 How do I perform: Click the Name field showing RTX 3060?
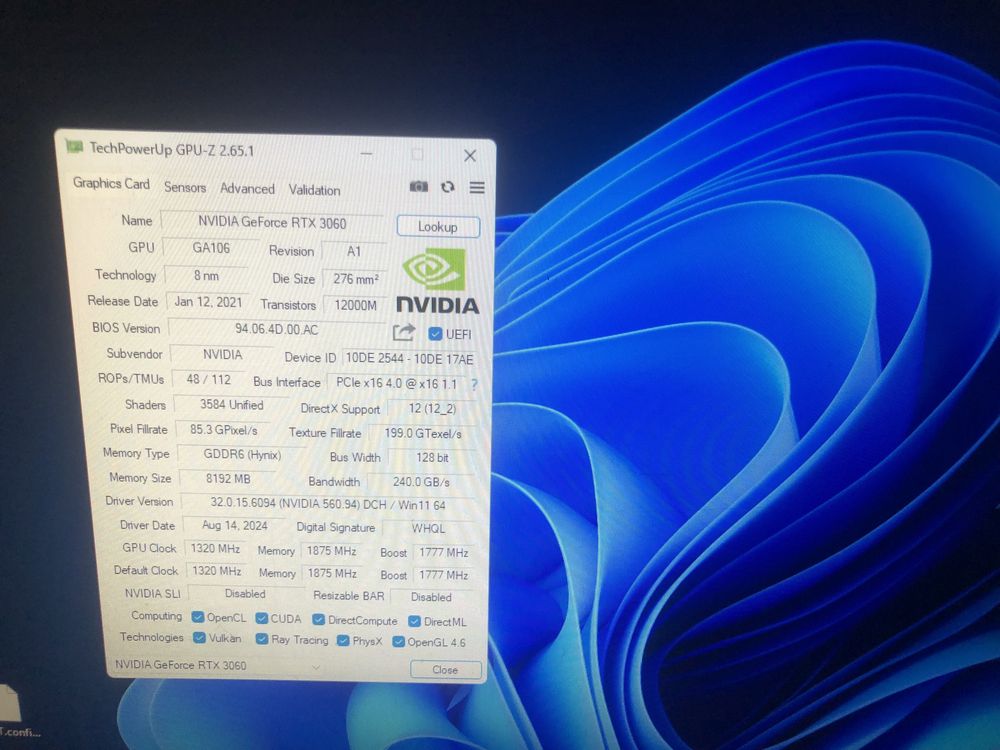click(x=272, y=223)
